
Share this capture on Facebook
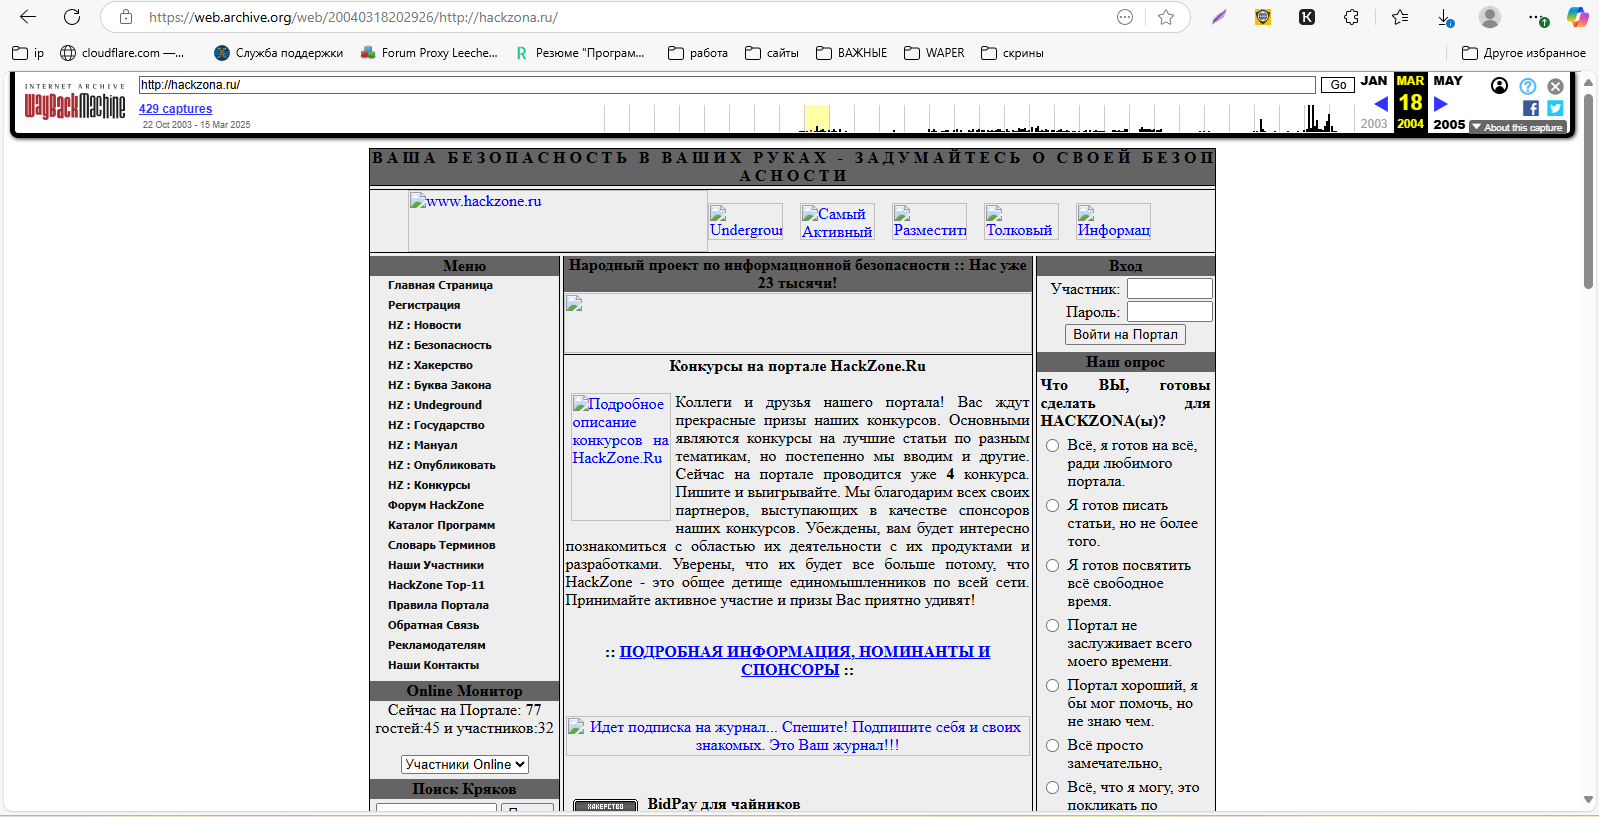pos(1531,108)
